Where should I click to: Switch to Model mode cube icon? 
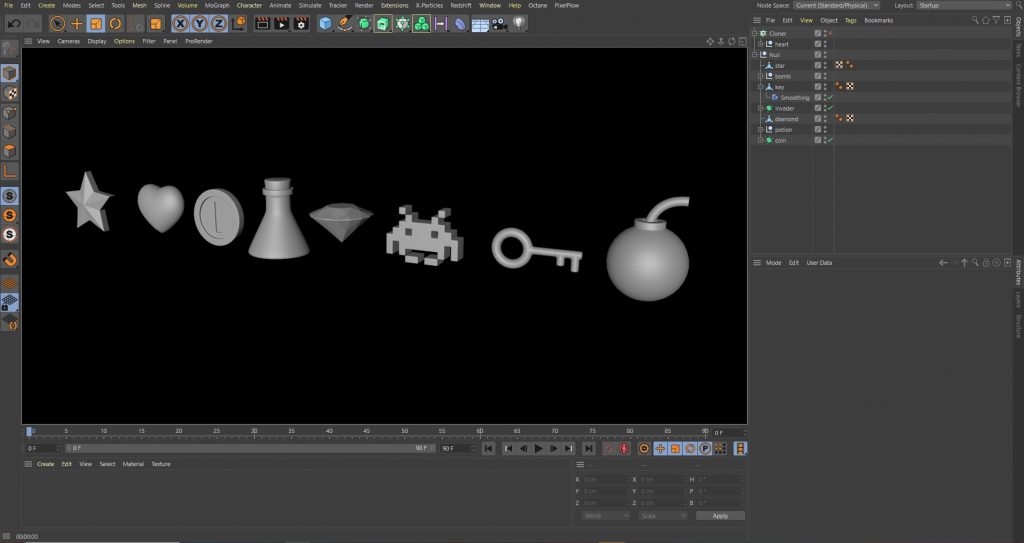point(10,73)
